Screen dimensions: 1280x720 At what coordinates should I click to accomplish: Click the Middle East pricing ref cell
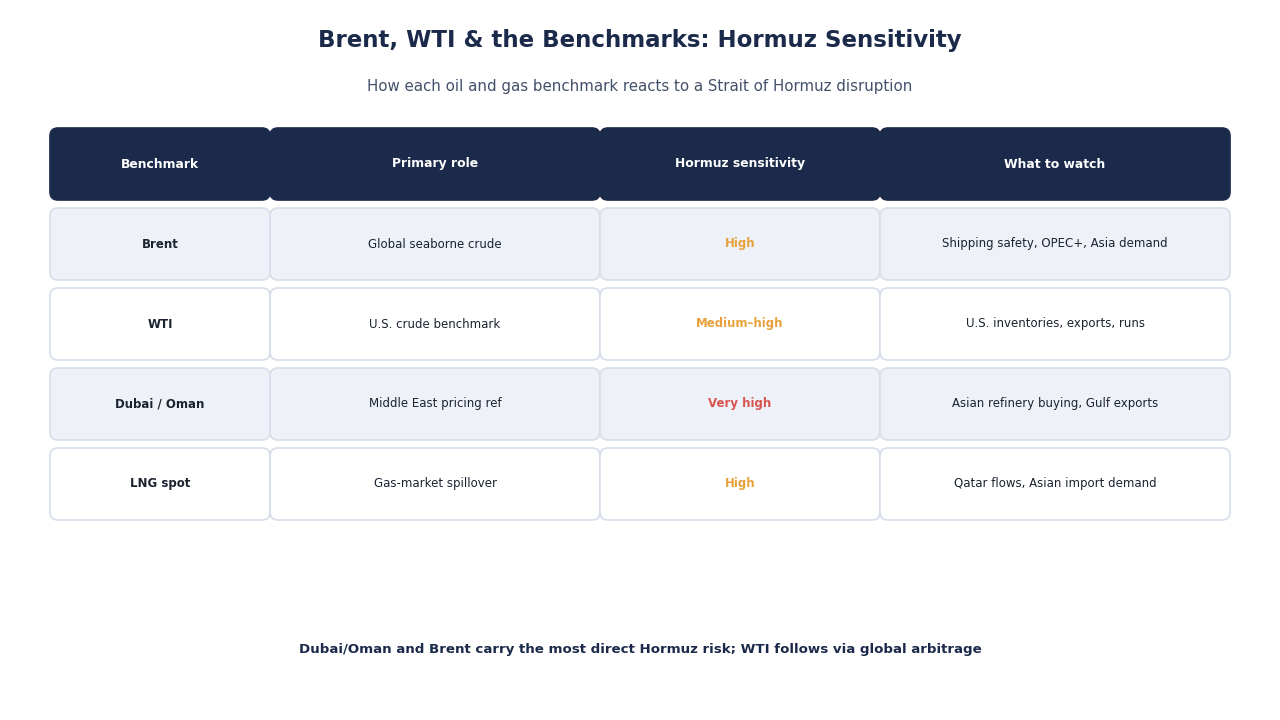click(435, 404)
